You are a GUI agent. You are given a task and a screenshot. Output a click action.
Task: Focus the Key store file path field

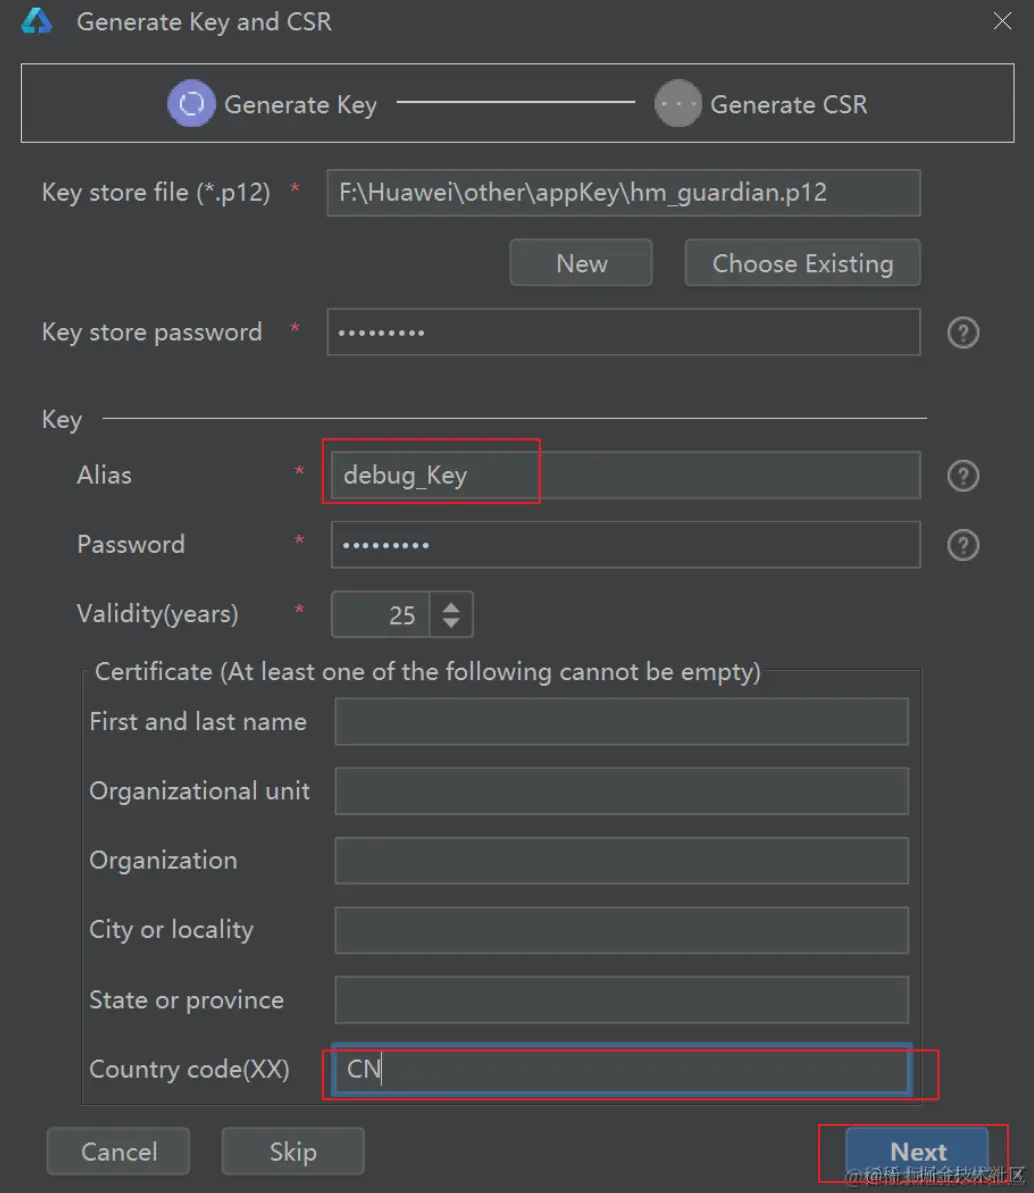pos(623,192)
